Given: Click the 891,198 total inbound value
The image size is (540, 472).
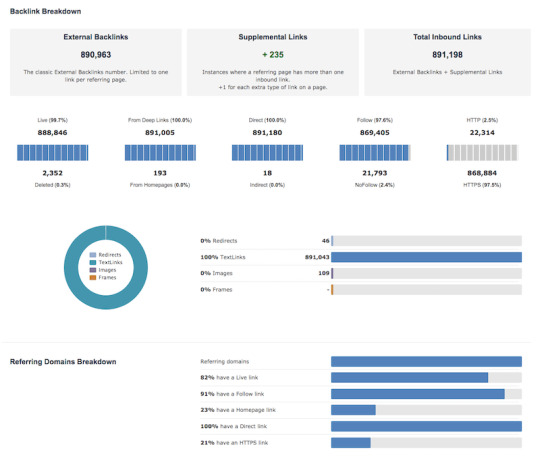Looking at the screenshot, I should 447,55.
